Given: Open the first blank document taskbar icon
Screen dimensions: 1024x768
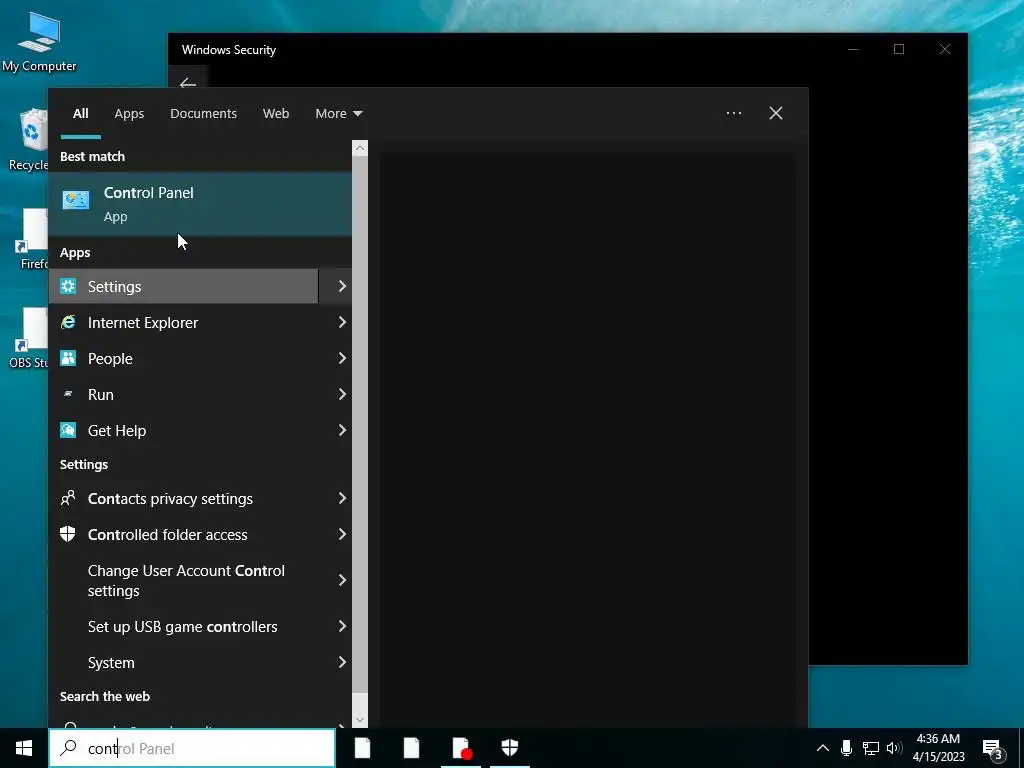Looking at the screenshot, I should (362, 748).
